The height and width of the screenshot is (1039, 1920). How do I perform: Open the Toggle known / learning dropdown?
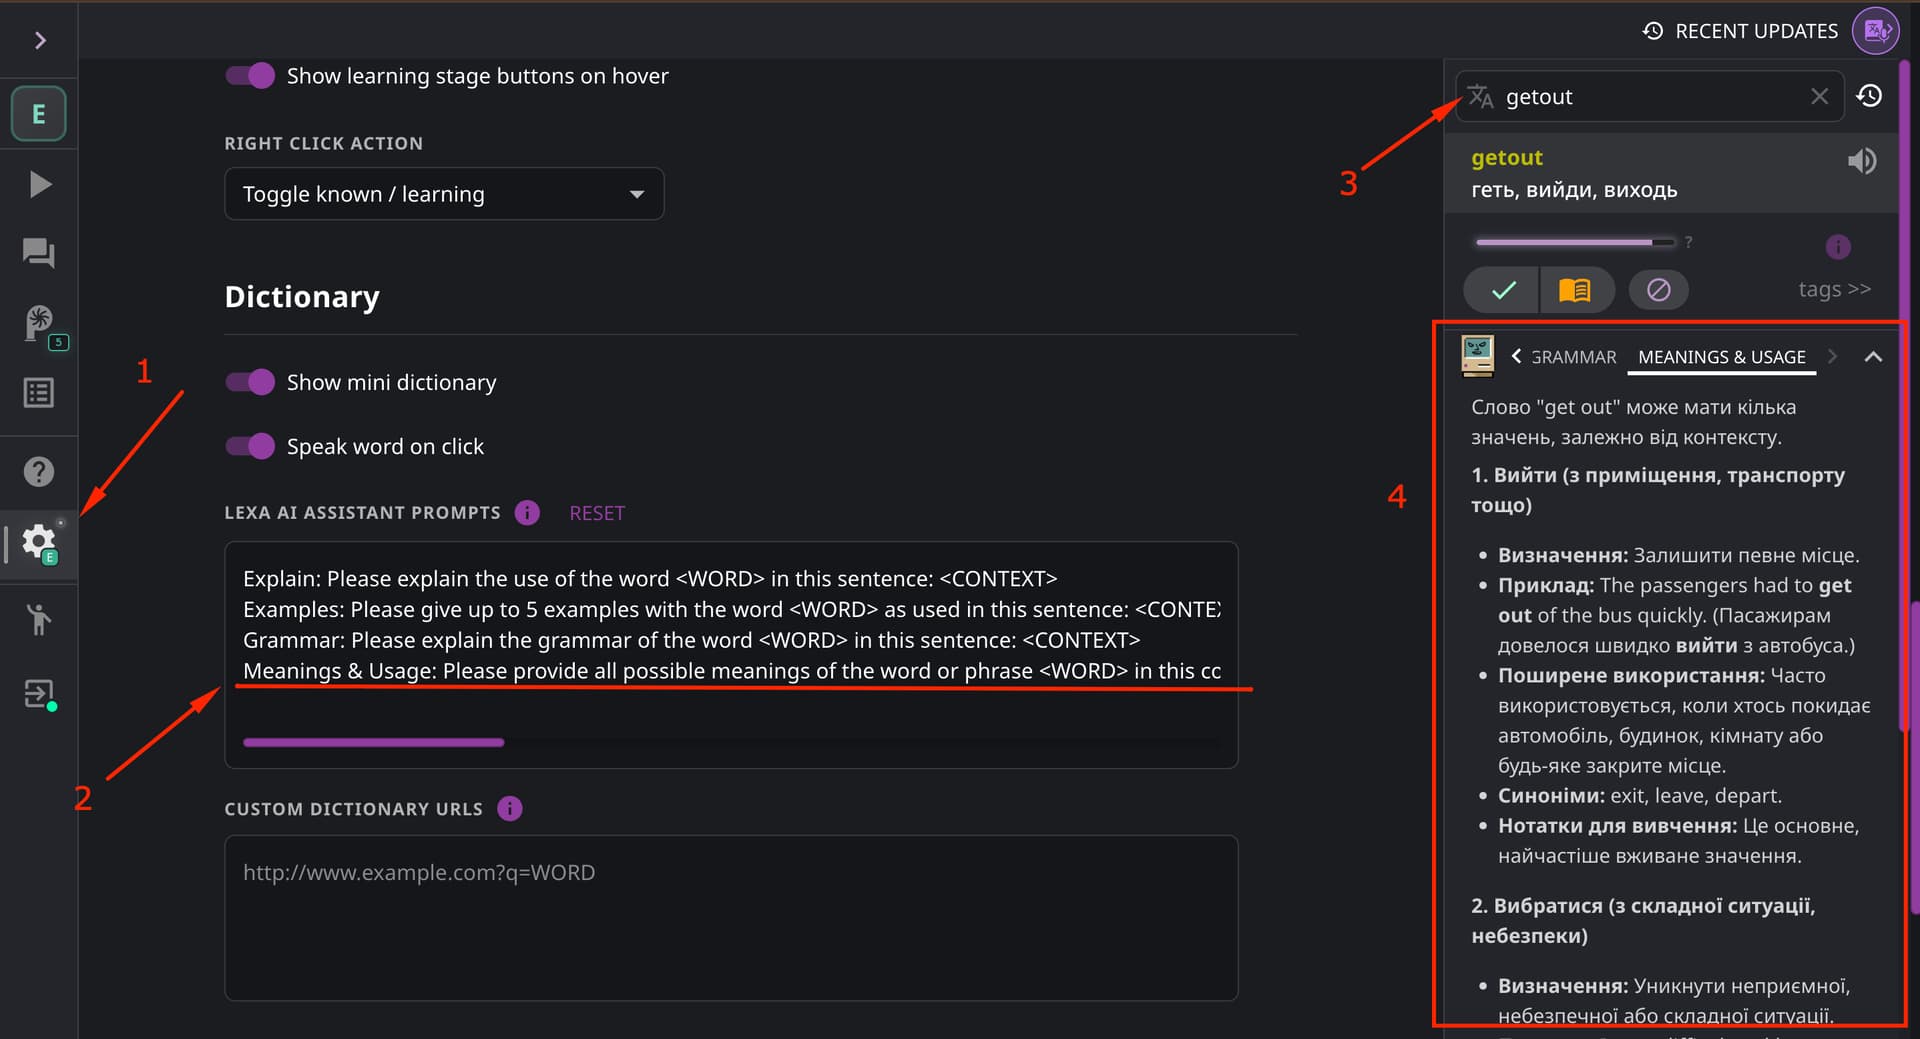click(444, 194)
